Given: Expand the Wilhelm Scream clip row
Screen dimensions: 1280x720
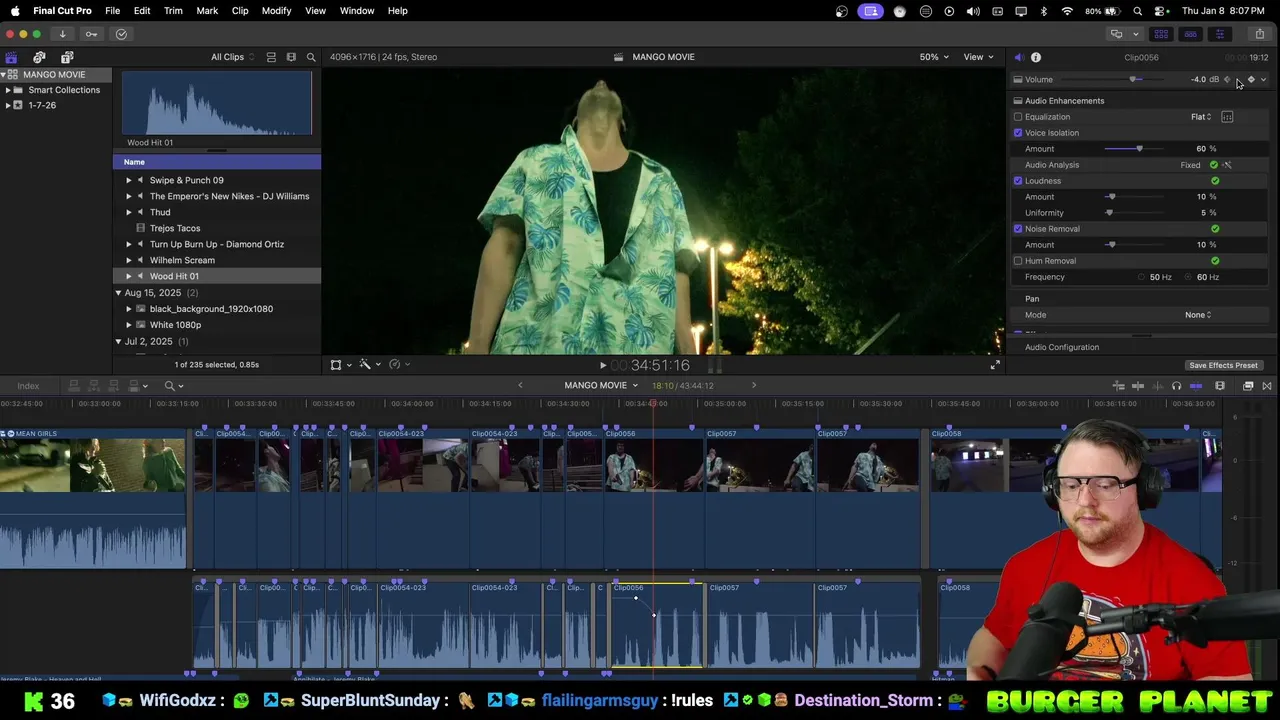Looking at the screenshot, I should click(x=128, y=260).
